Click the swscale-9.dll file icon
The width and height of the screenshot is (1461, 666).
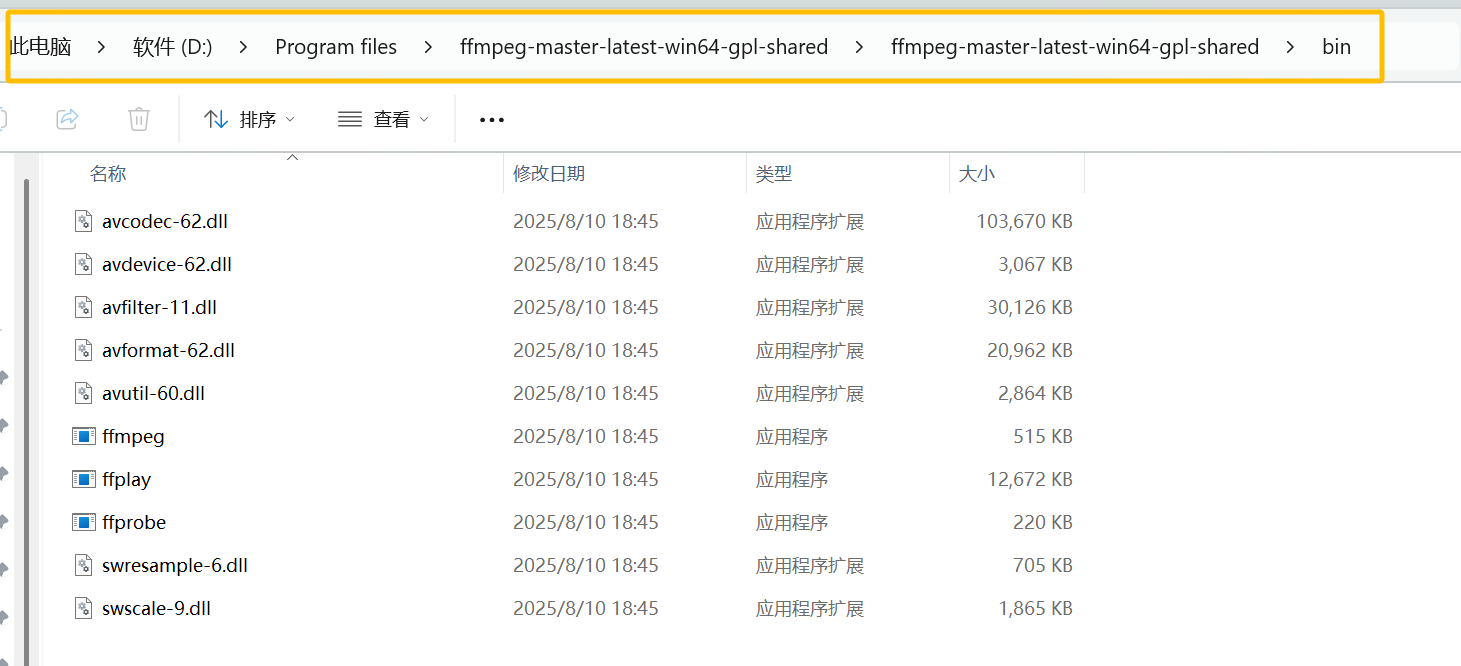(x=84, y=608)
